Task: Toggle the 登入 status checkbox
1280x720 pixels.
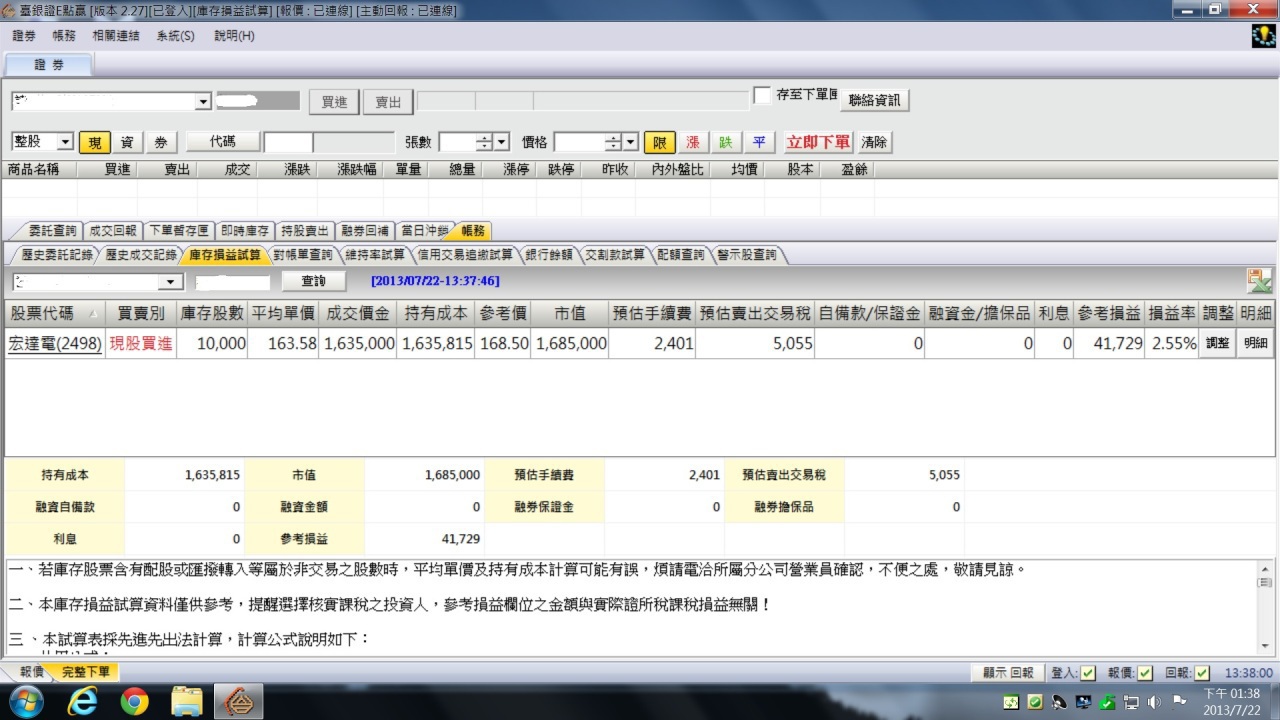Action: (x=1088, y=673)
